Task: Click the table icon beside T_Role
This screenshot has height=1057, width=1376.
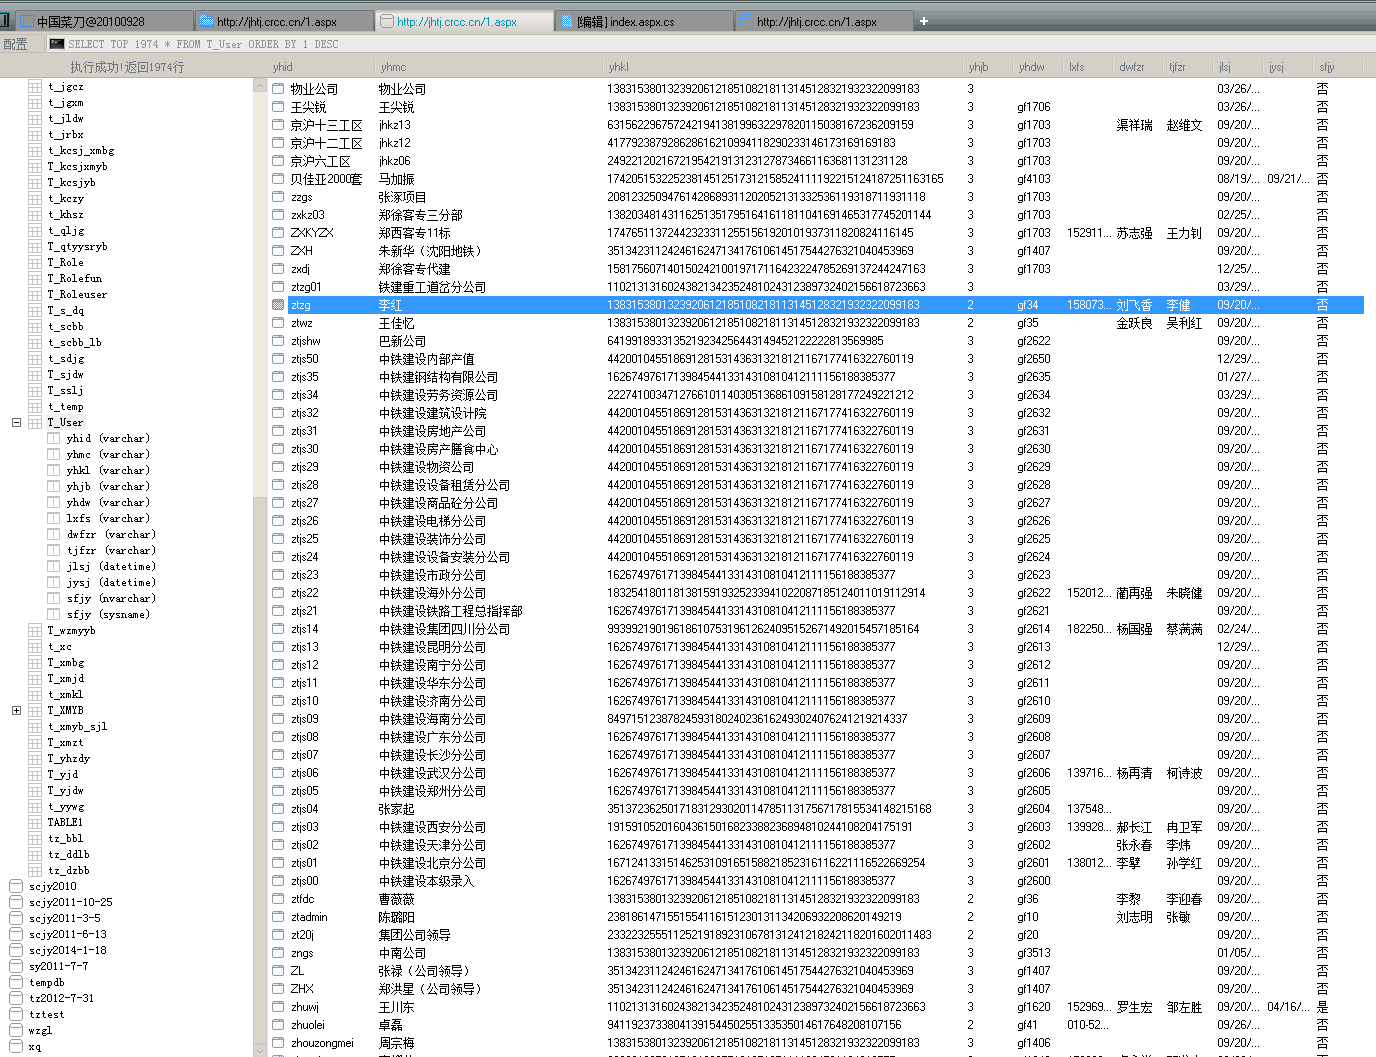Action: click(35, 263)
